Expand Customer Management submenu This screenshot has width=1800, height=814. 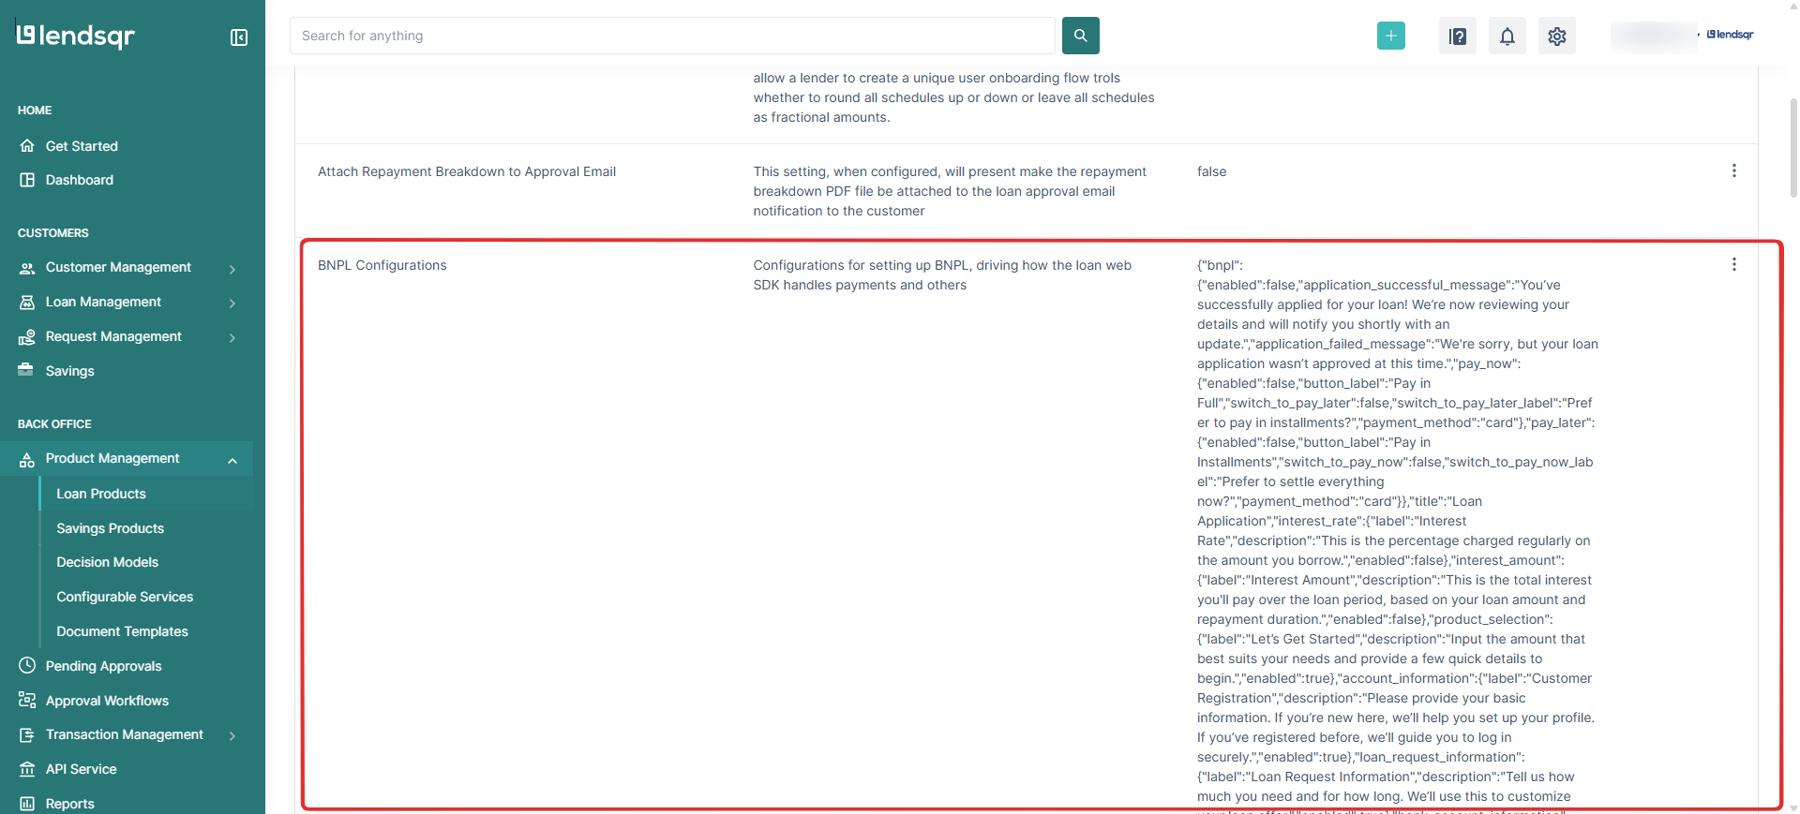pos(232,268)
